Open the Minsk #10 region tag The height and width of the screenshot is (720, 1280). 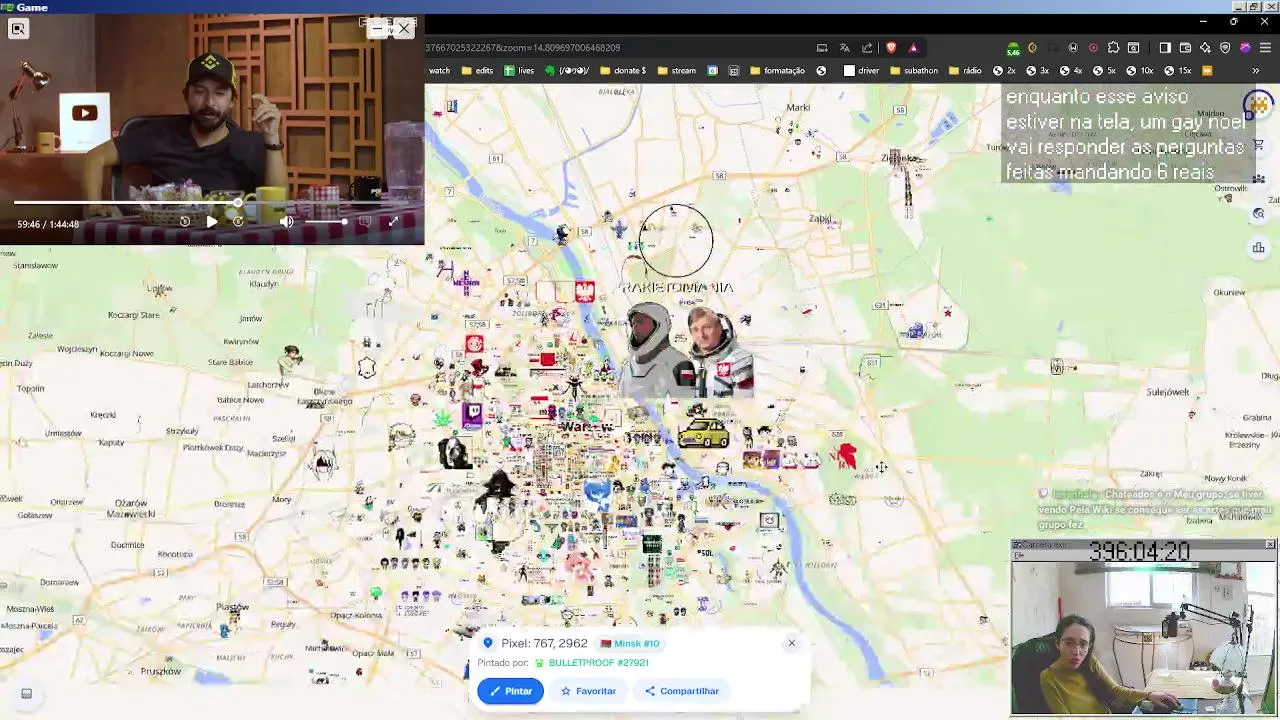(x=630, y=644)
